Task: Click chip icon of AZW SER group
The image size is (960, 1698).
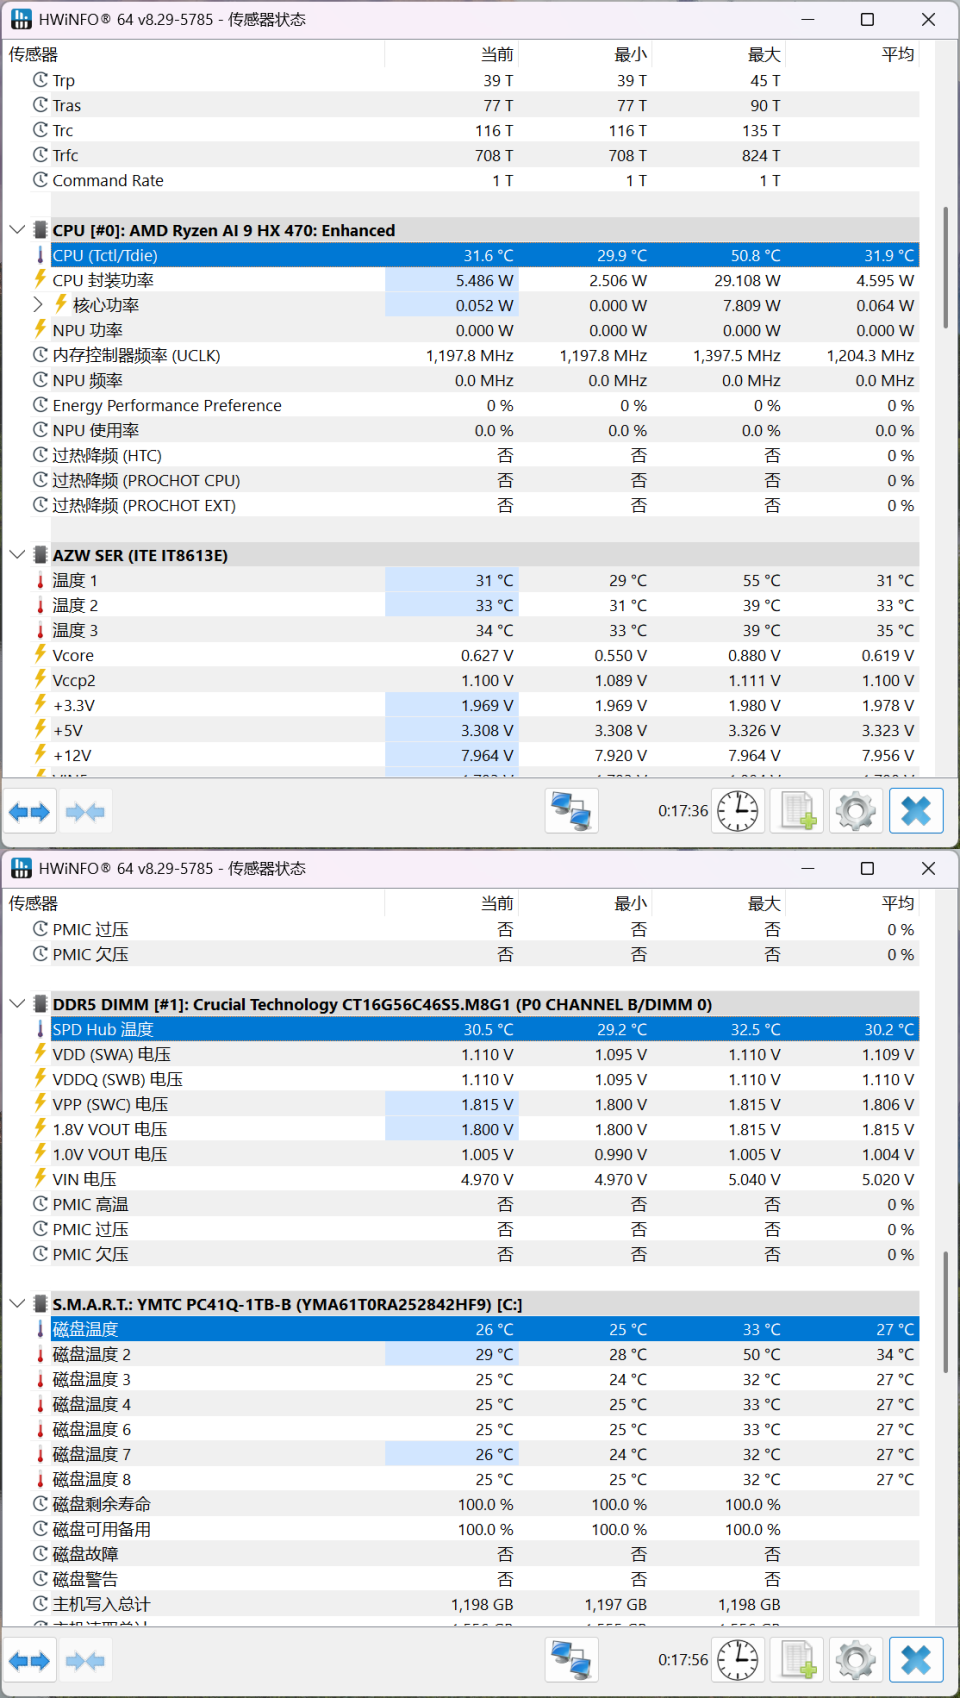Action: 40,555
